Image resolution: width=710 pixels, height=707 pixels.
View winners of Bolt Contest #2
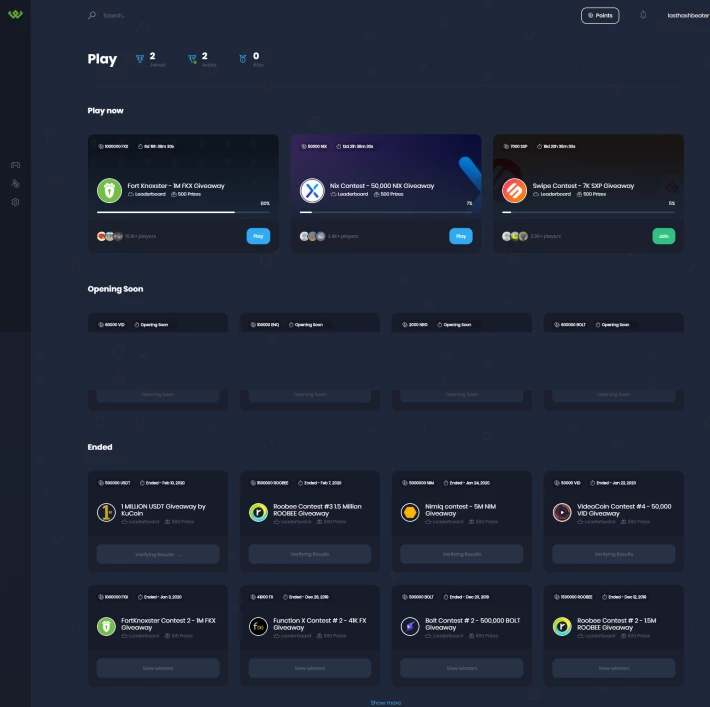pos(461,668)
